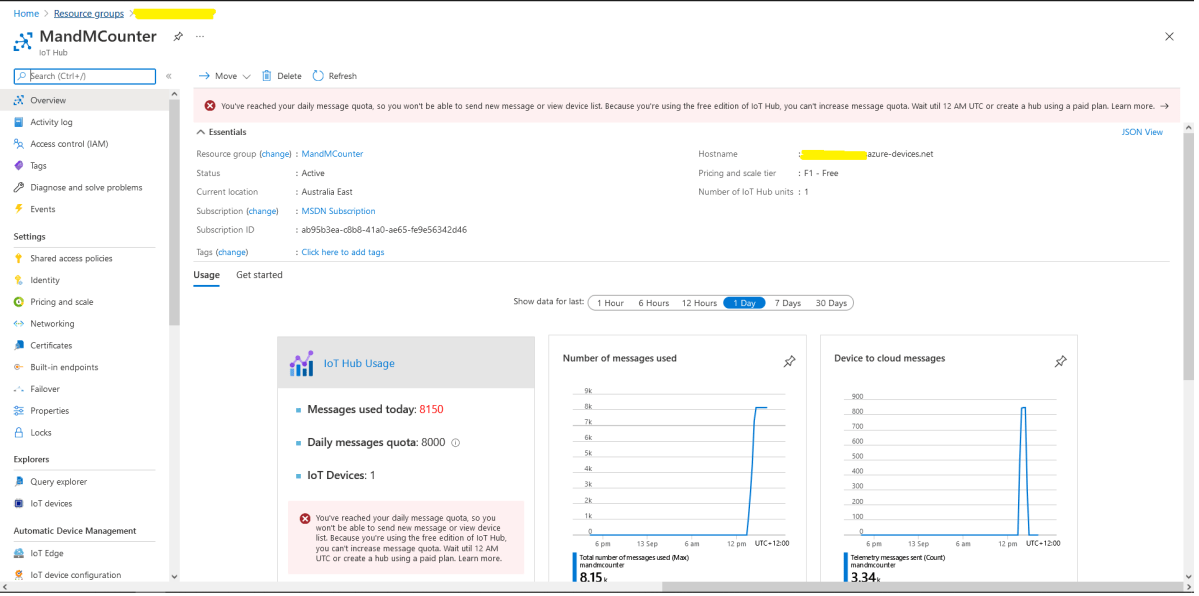Pin the Number of messages used chart

(x=789, y=362)
